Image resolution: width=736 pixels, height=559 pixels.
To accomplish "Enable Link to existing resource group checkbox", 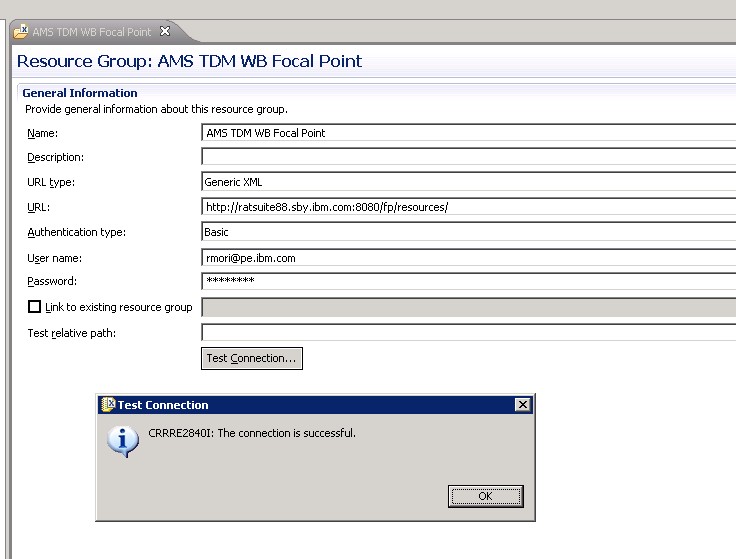I will (x=34, y=306).
